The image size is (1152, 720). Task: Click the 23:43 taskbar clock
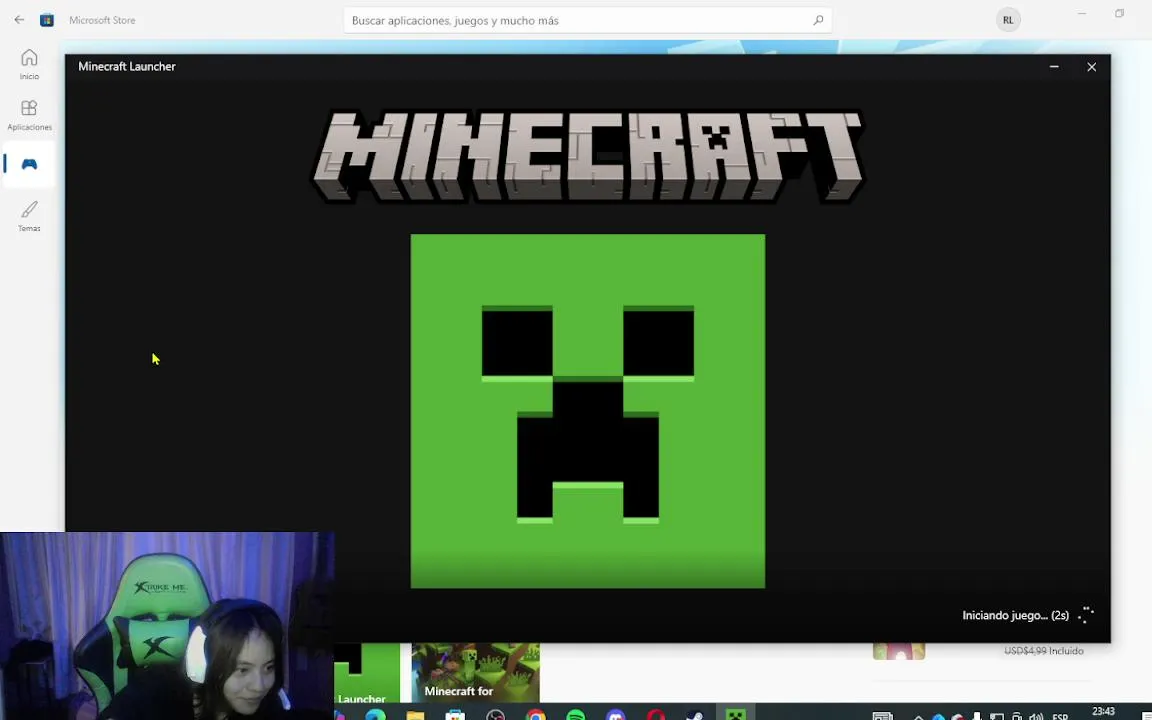(x=1103, y=712)
